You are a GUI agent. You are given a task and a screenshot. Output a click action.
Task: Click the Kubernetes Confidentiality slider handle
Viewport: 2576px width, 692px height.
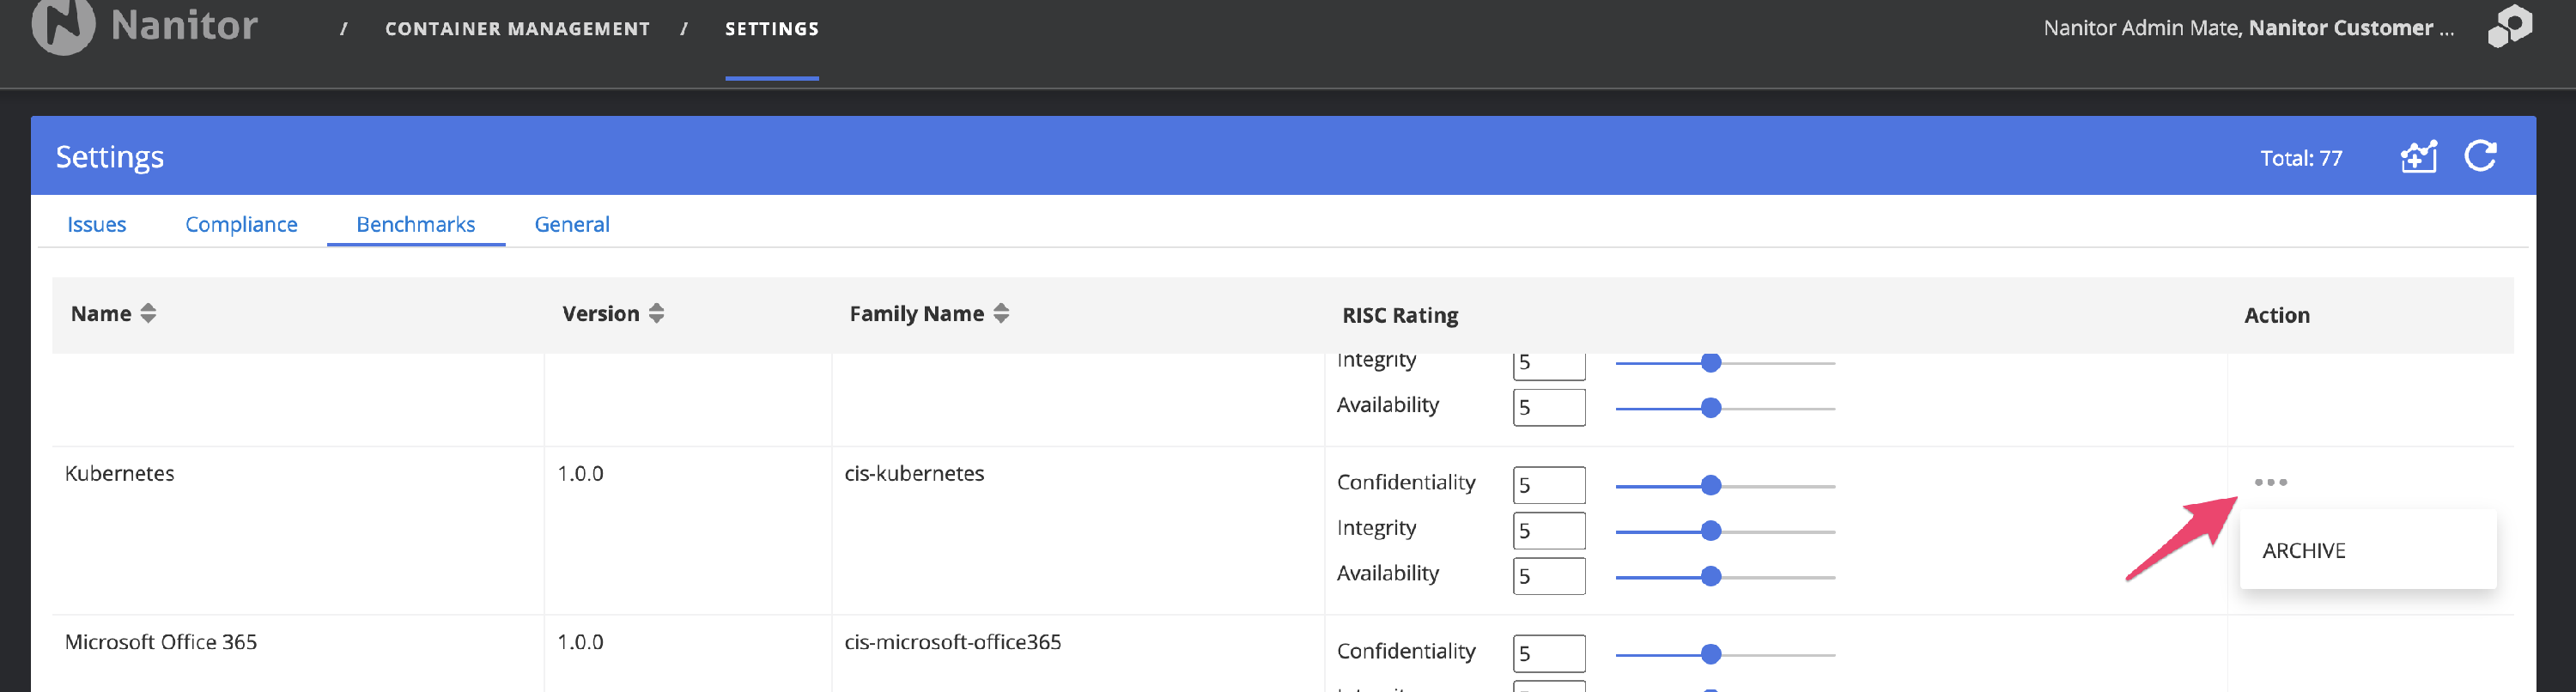coord(1711,486)
